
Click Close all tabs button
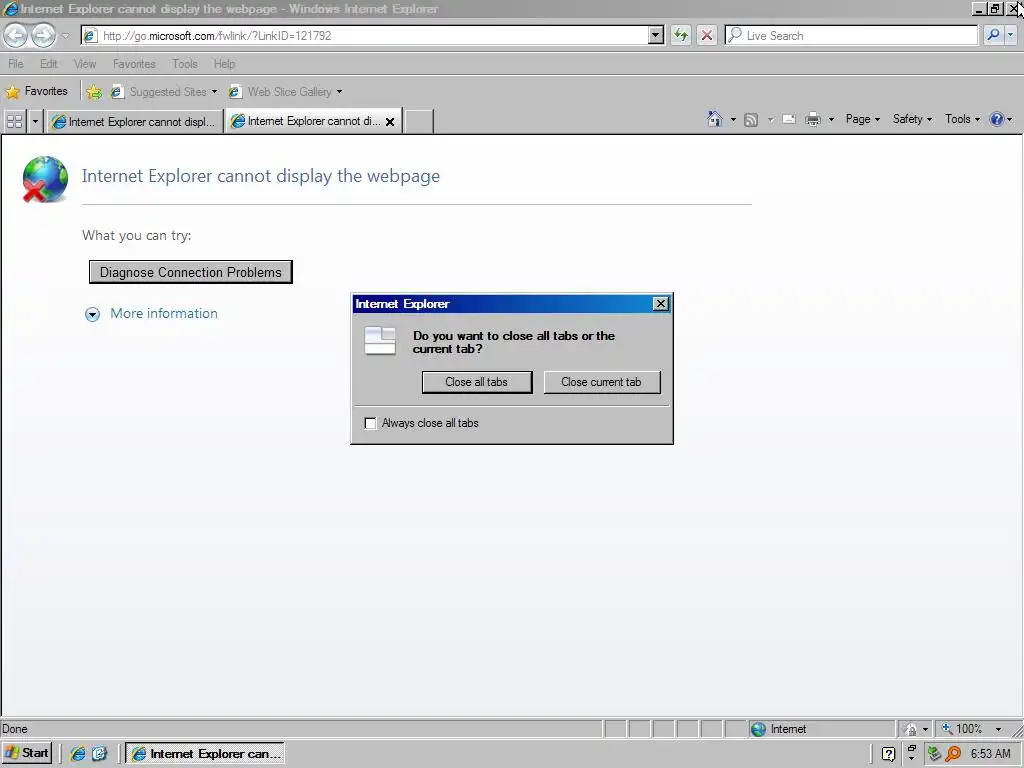477,382
